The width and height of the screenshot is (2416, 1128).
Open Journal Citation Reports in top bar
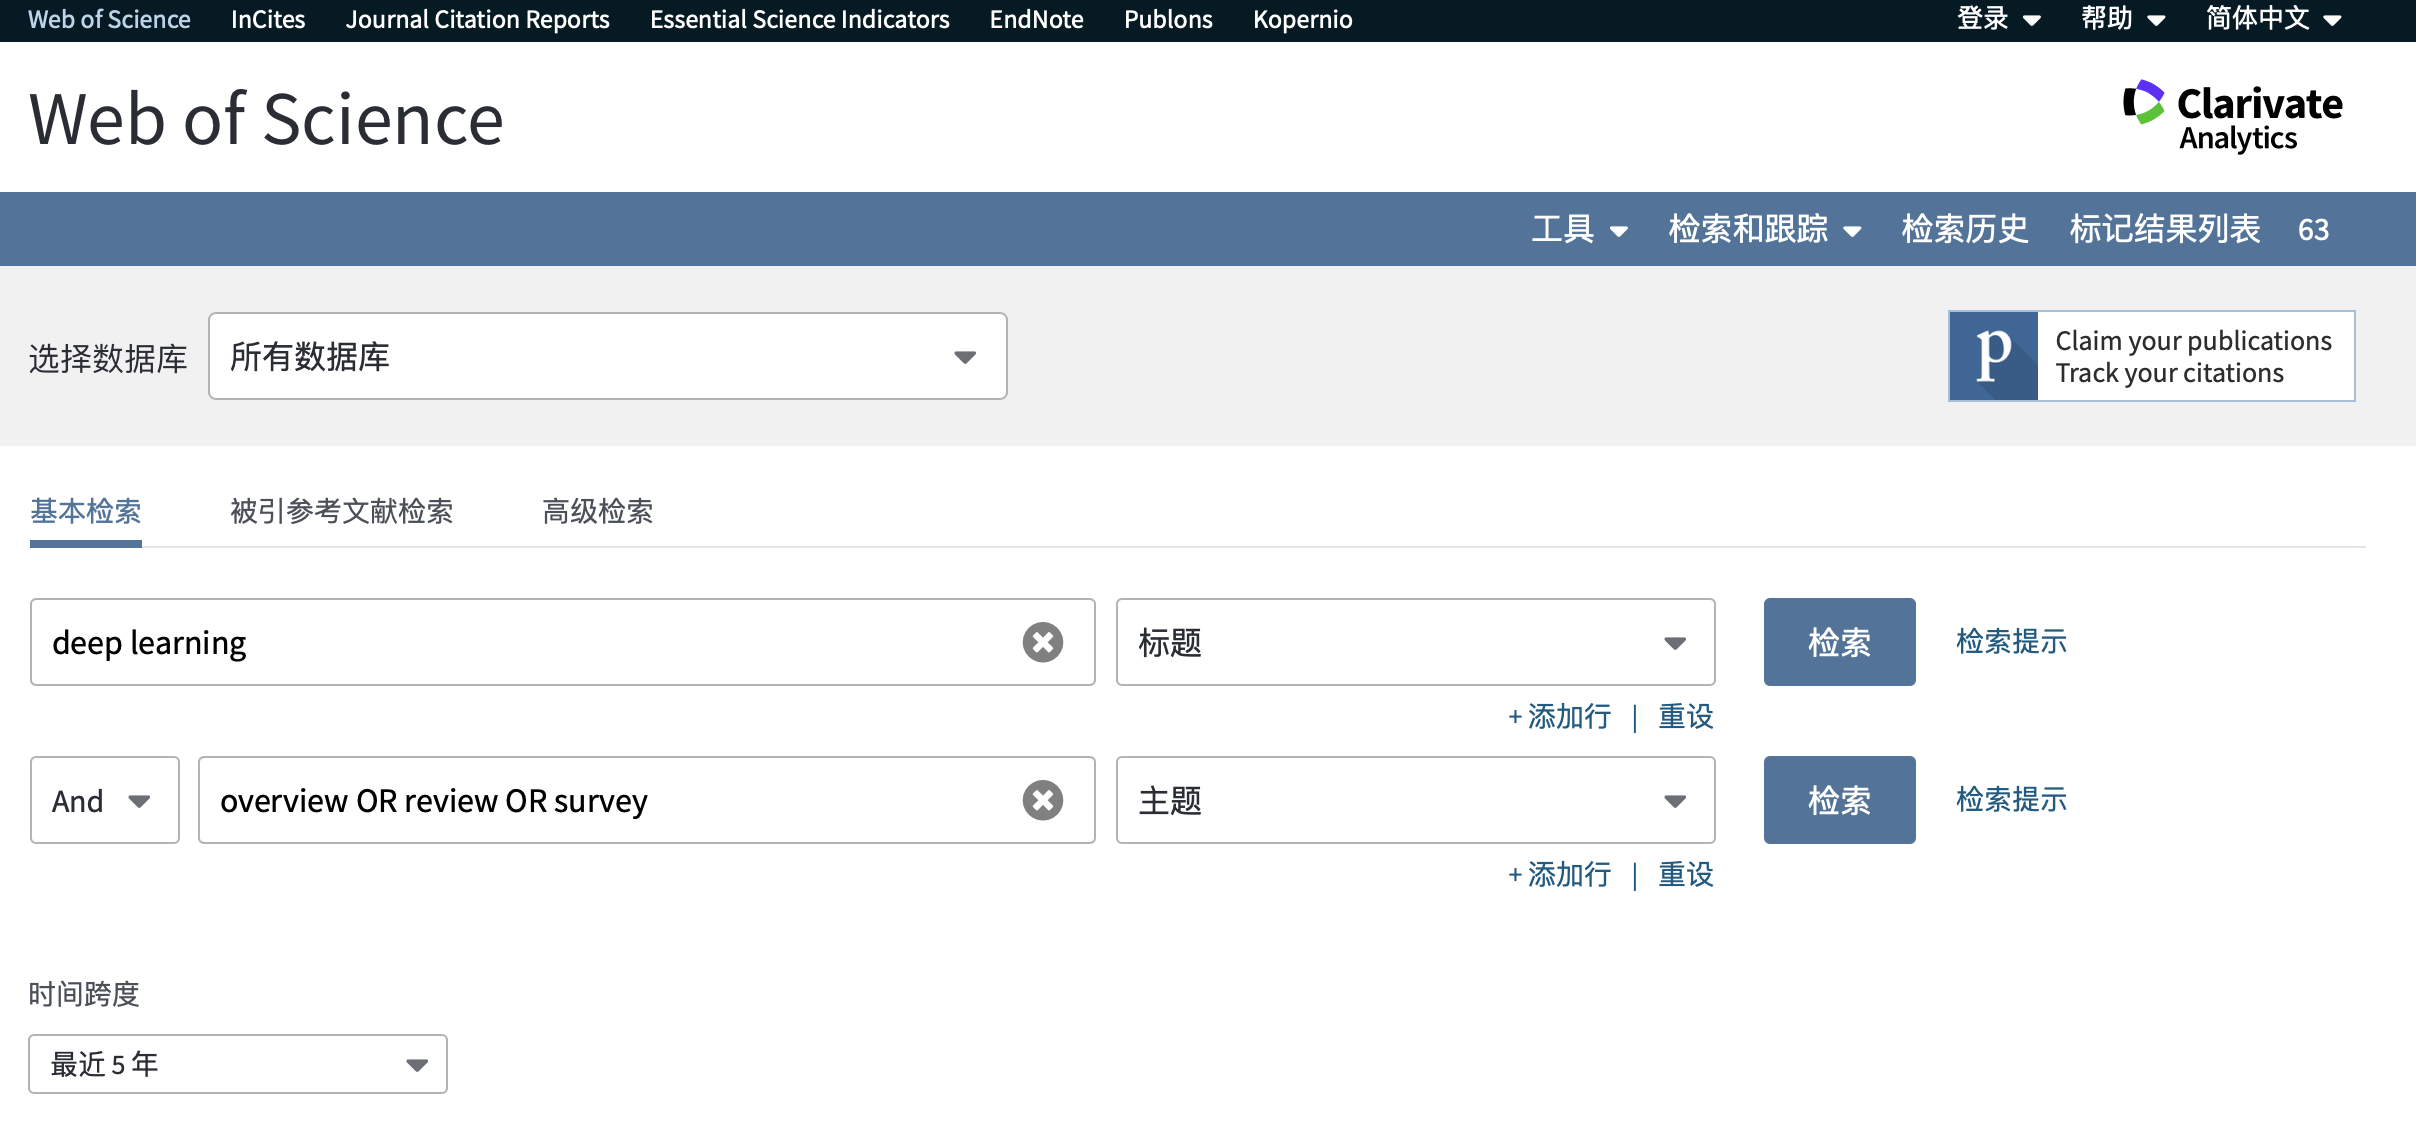477,20
